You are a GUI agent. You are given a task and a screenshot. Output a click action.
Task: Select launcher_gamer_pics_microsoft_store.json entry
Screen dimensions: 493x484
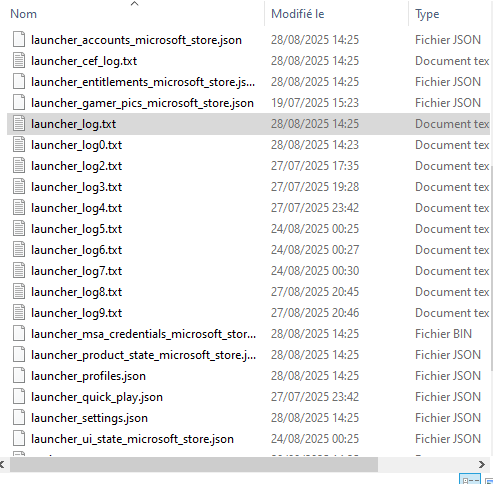[142, 103]
